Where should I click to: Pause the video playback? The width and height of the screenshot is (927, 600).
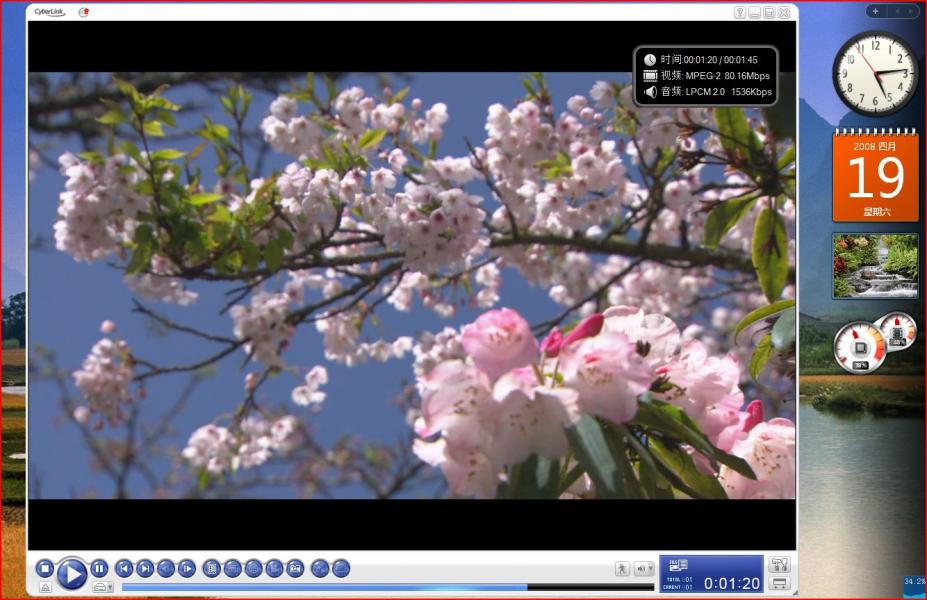coord(99,569)
